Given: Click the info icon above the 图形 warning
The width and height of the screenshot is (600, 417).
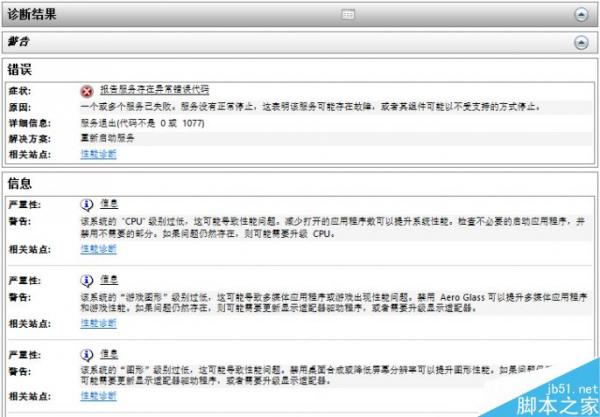Looking at the screenshot, I should click(87, 355).
